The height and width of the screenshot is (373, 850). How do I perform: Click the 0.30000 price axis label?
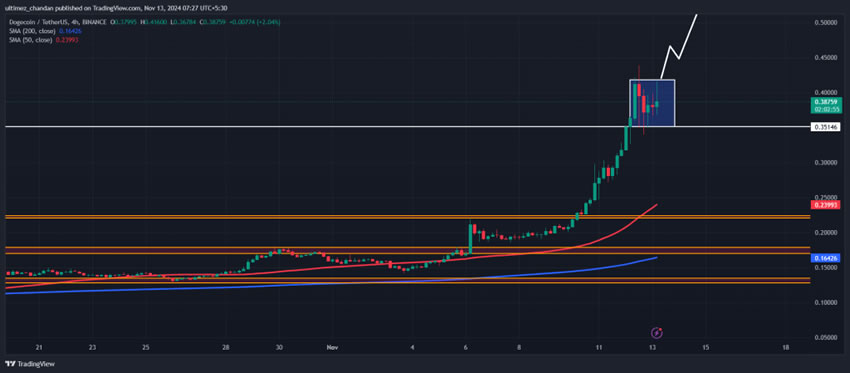tap(826, 162)
